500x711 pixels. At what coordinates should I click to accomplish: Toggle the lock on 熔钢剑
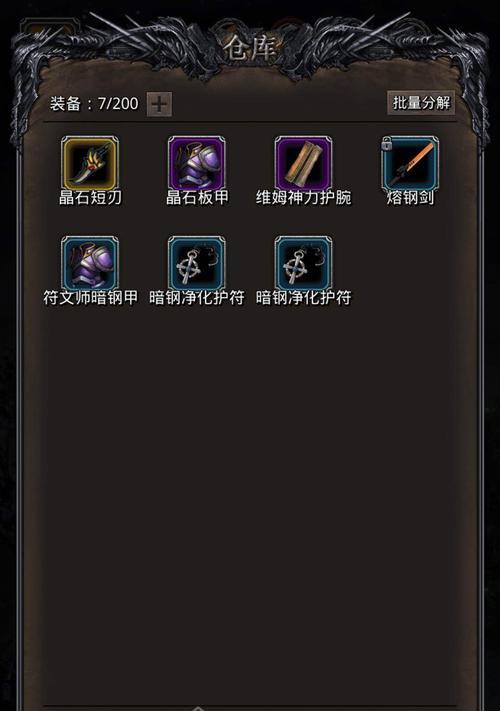pyautogui.click(x=387, y=144)
